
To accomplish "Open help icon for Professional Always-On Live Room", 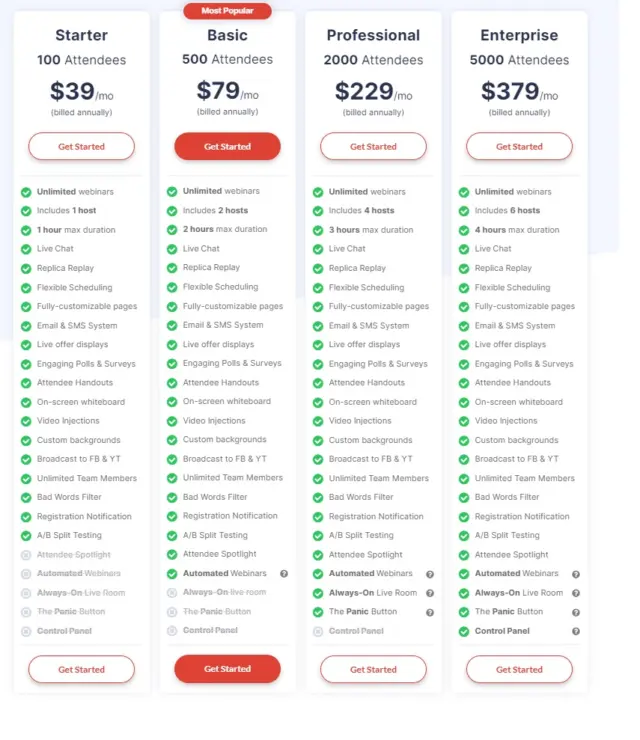I will 429,593.
